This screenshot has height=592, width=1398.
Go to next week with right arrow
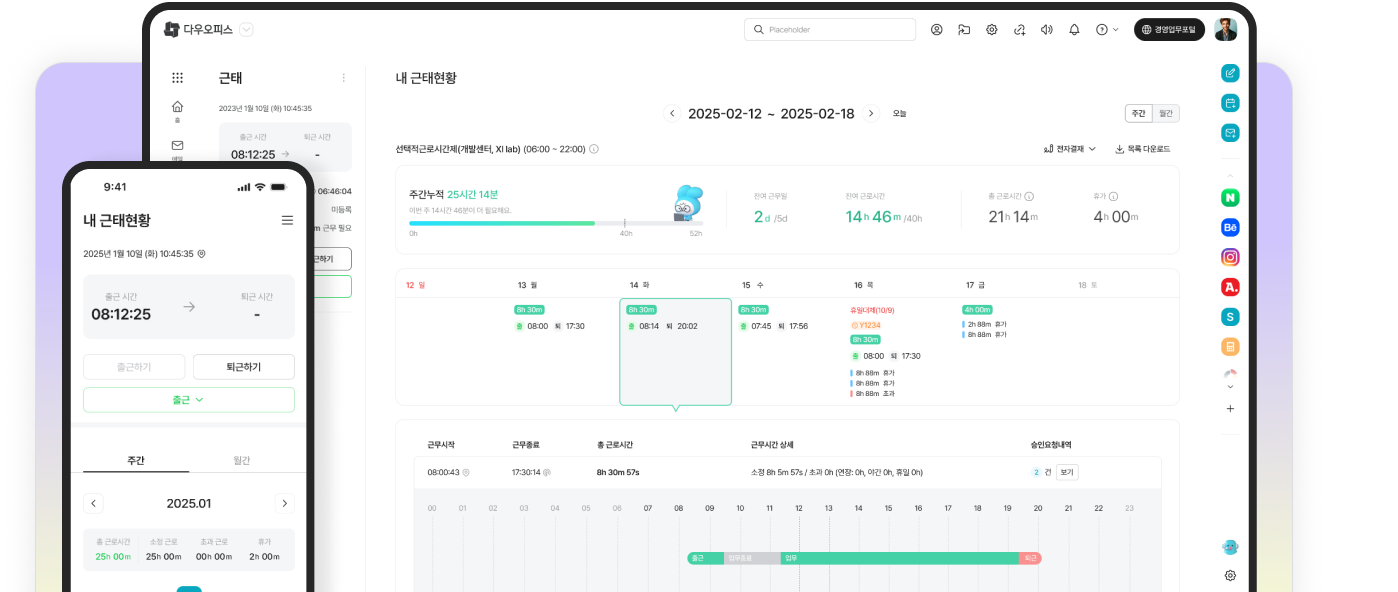coord(871,114)
